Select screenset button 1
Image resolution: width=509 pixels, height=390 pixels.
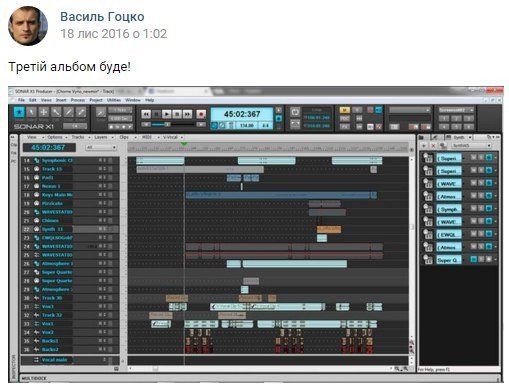coord(444,118)
